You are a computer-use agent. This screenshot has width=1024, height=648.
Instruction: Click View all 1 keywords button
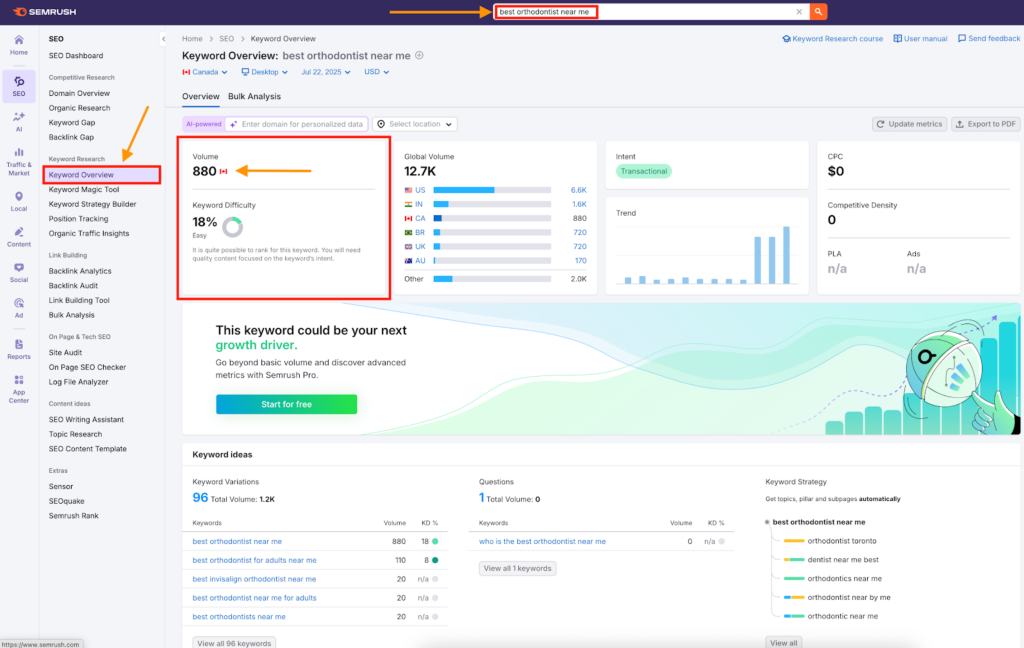(x=517, y=568)
